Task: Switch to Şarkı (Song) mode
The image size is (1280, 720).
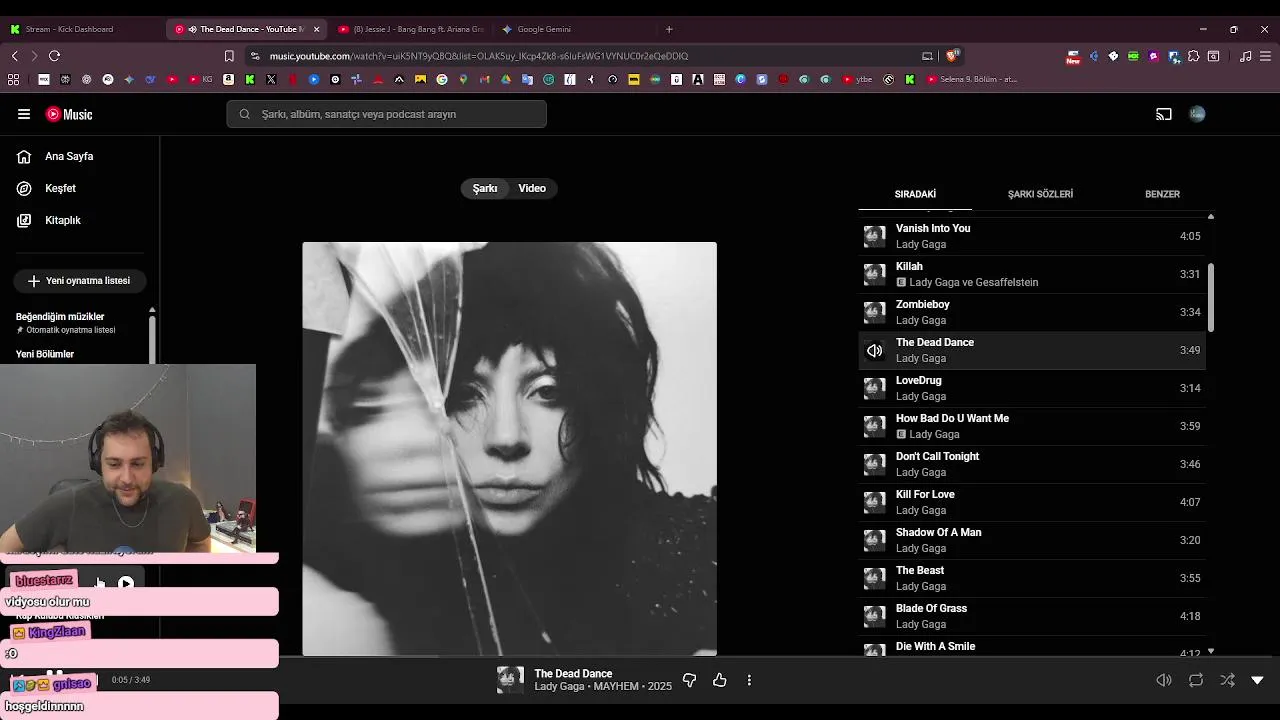Action: click(485, 188)
